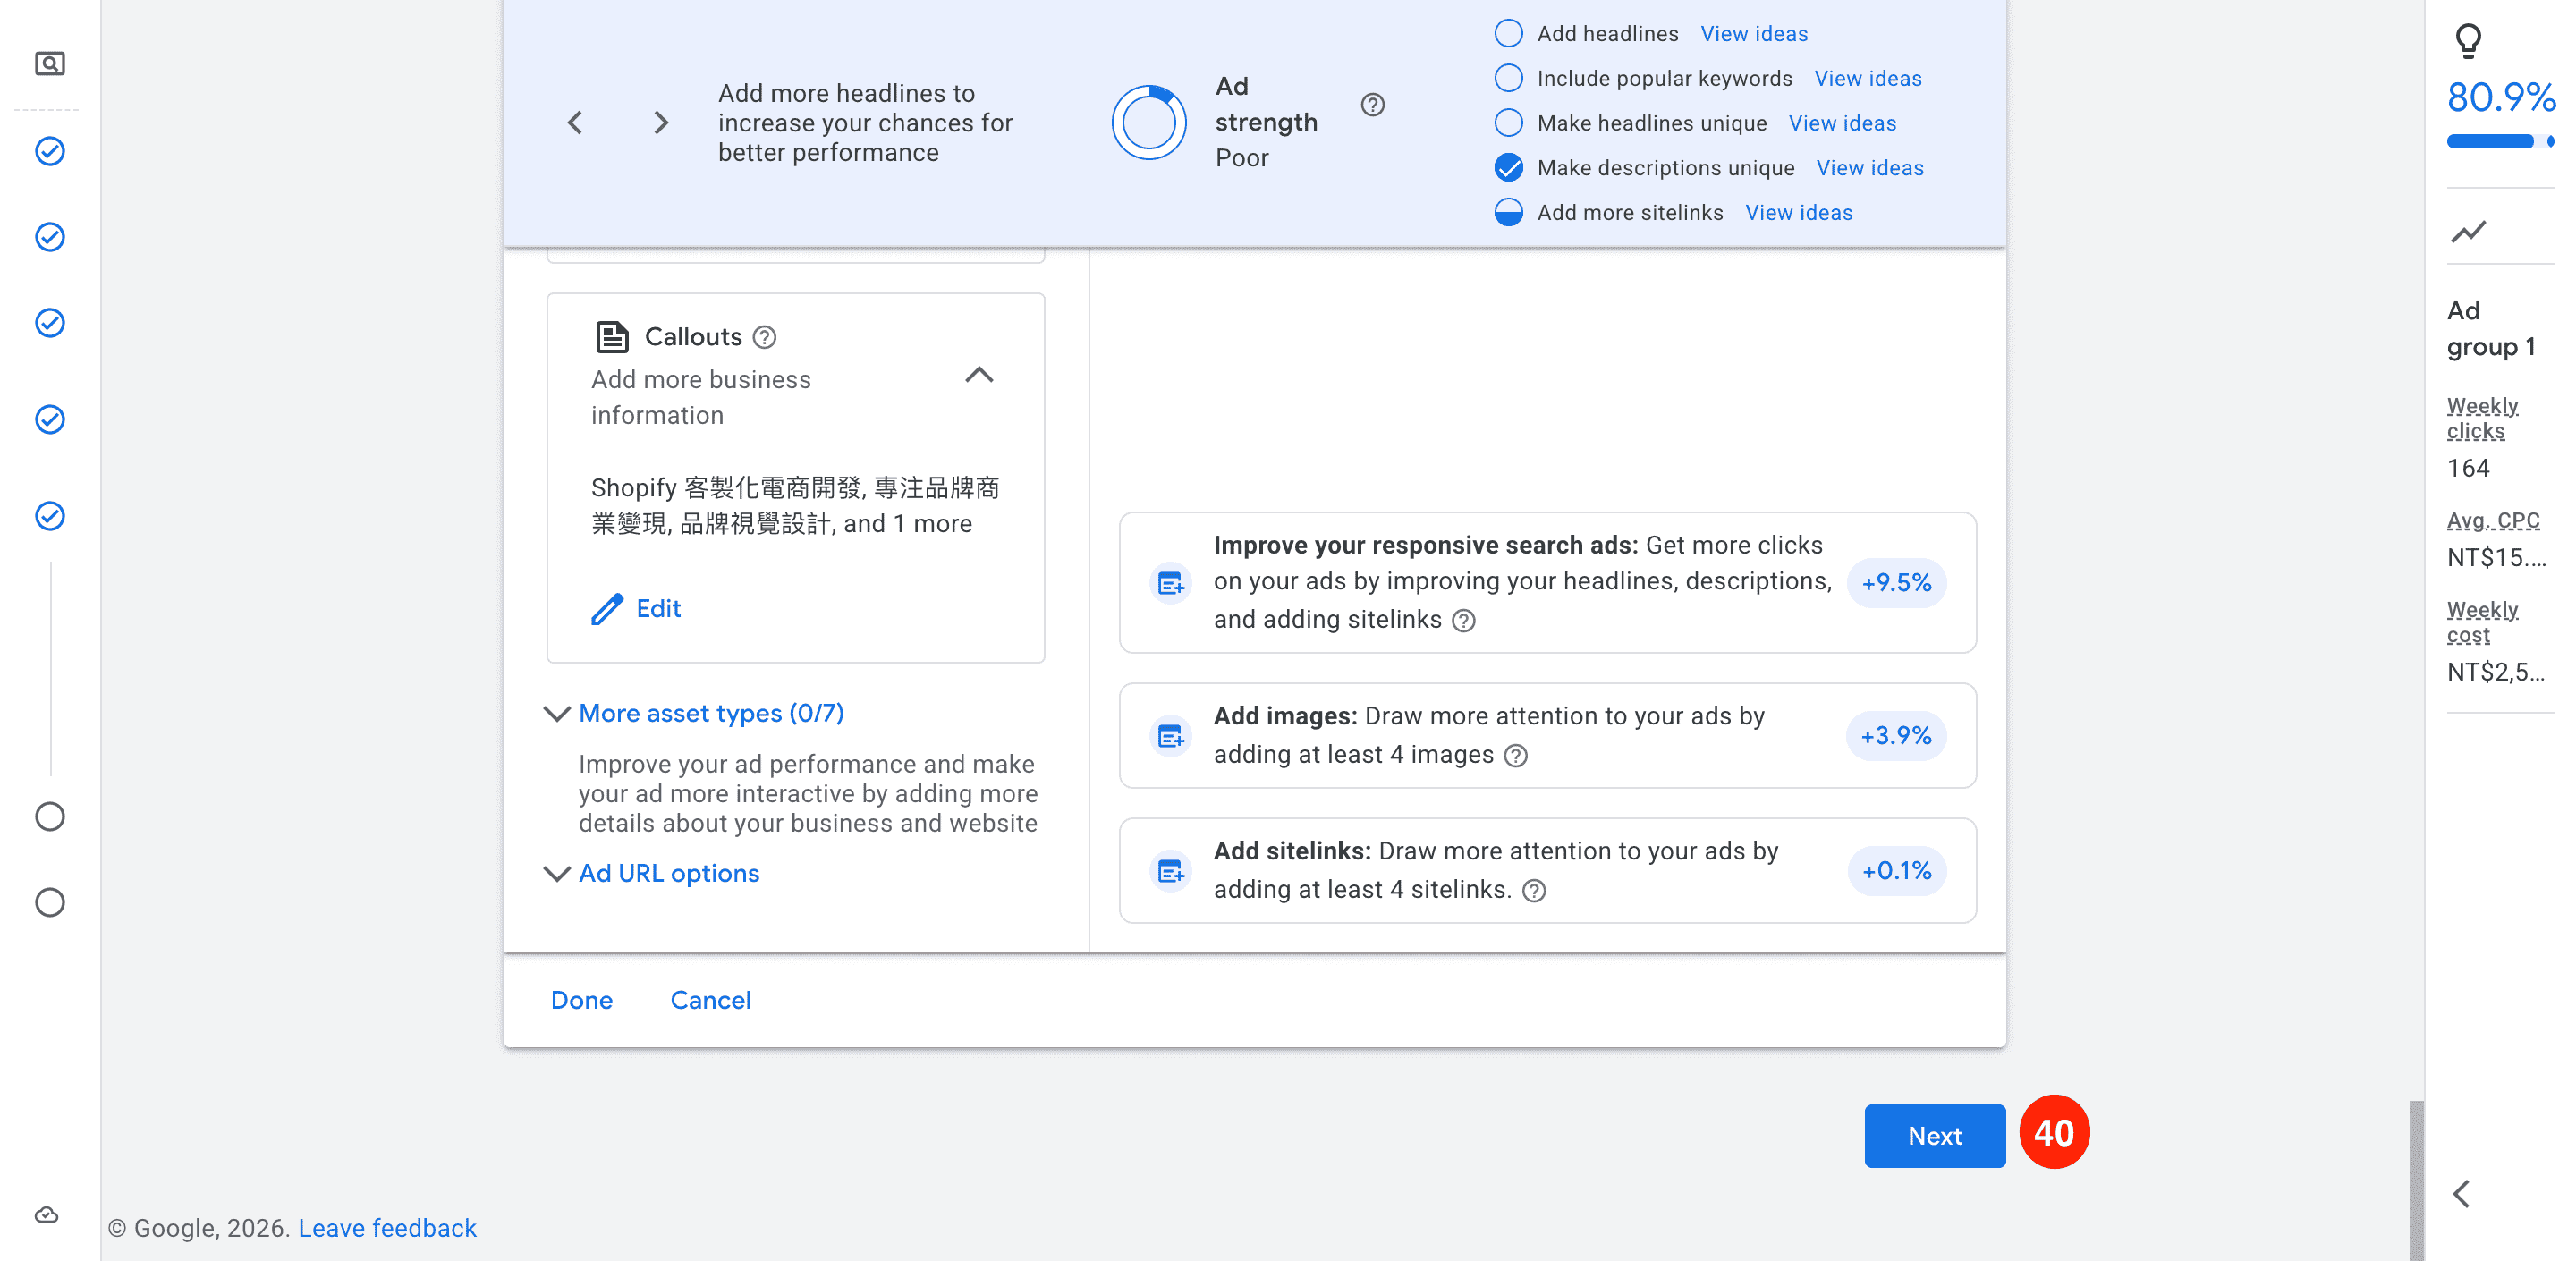Toggle Include popular keywords checklist circle
The width and height of the screenshot is (2576, 1261).
(1508, 78)
